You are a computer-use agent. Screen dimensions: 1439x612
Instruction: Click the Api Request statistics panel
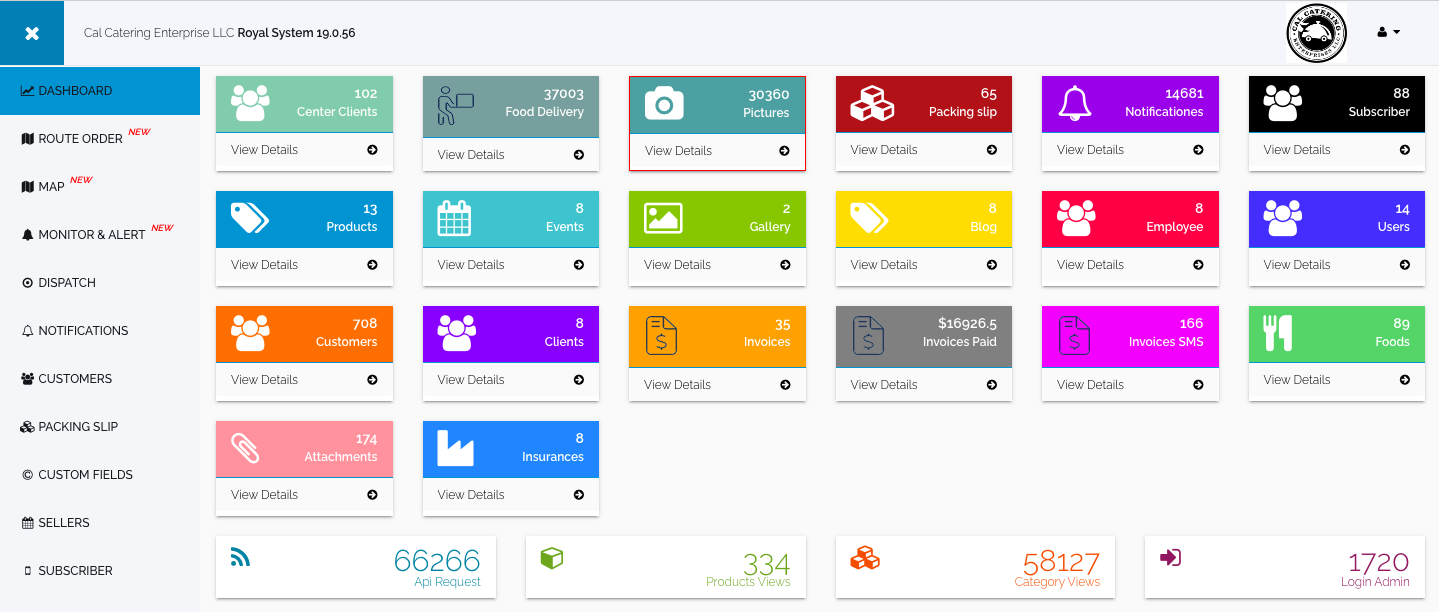pos(356,567)
